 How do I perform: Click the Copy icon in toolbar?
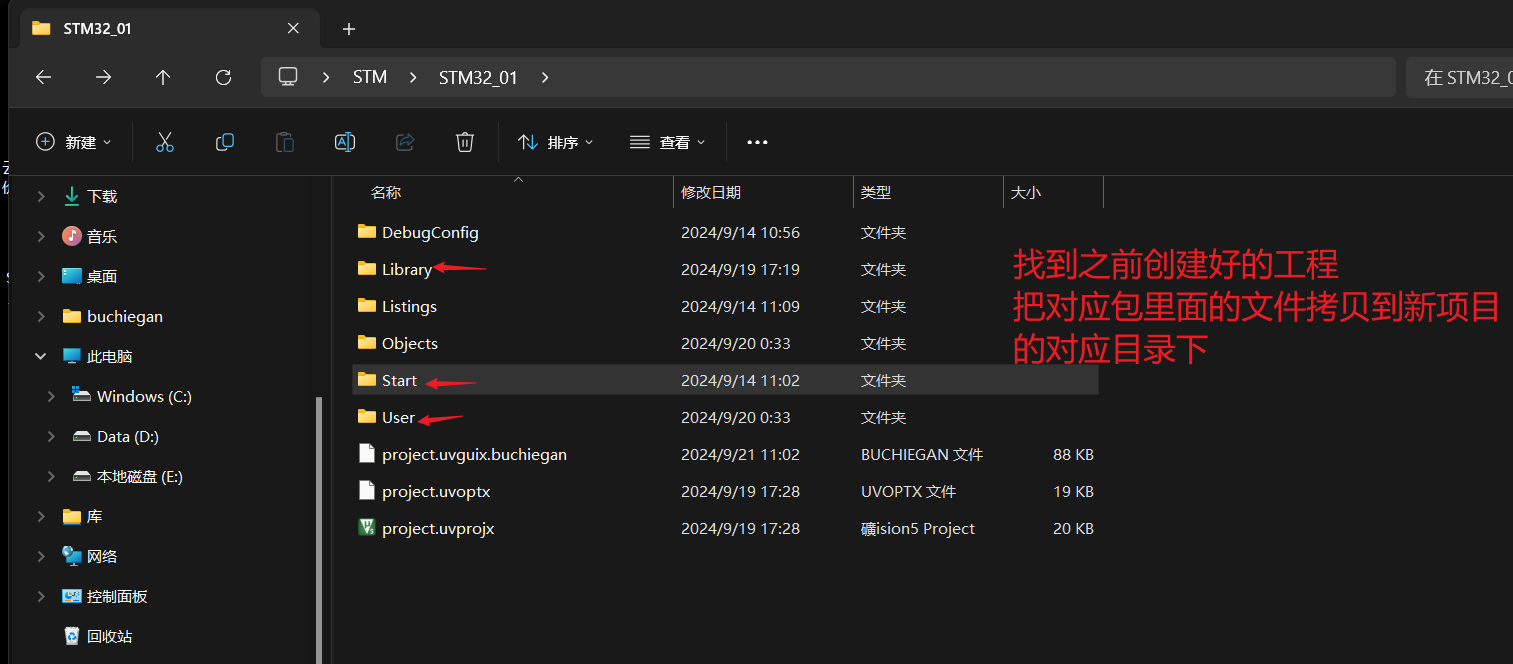(x=225, y=142)
